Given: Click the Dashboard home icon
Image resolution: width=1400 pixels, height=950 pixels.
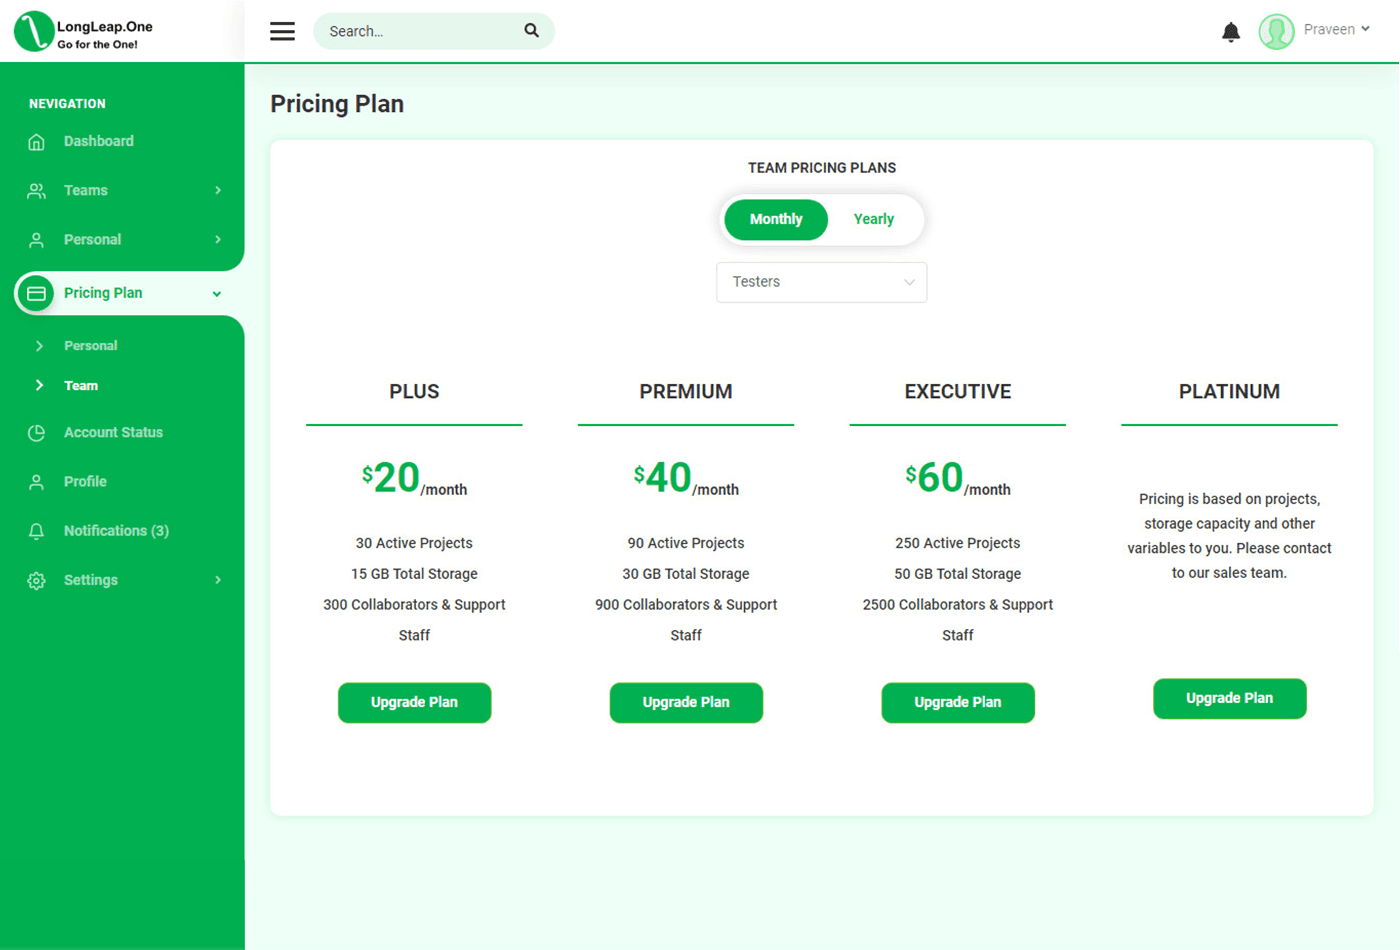Looking at the screenshot, I should (x=37, y=142).
